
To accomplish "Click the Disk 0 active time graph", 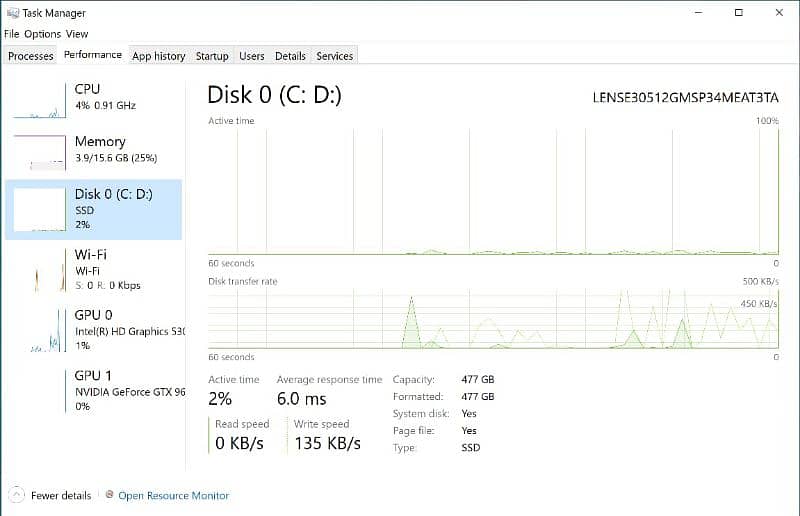I will coord(493,190).
